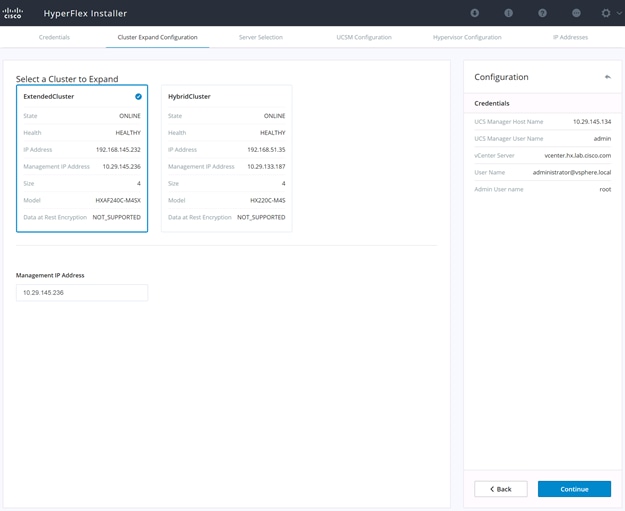Screen dimensions: 625x511
Task: Click HybridCluster management IP 10.29.133.187
Action: tap(266, 167)
